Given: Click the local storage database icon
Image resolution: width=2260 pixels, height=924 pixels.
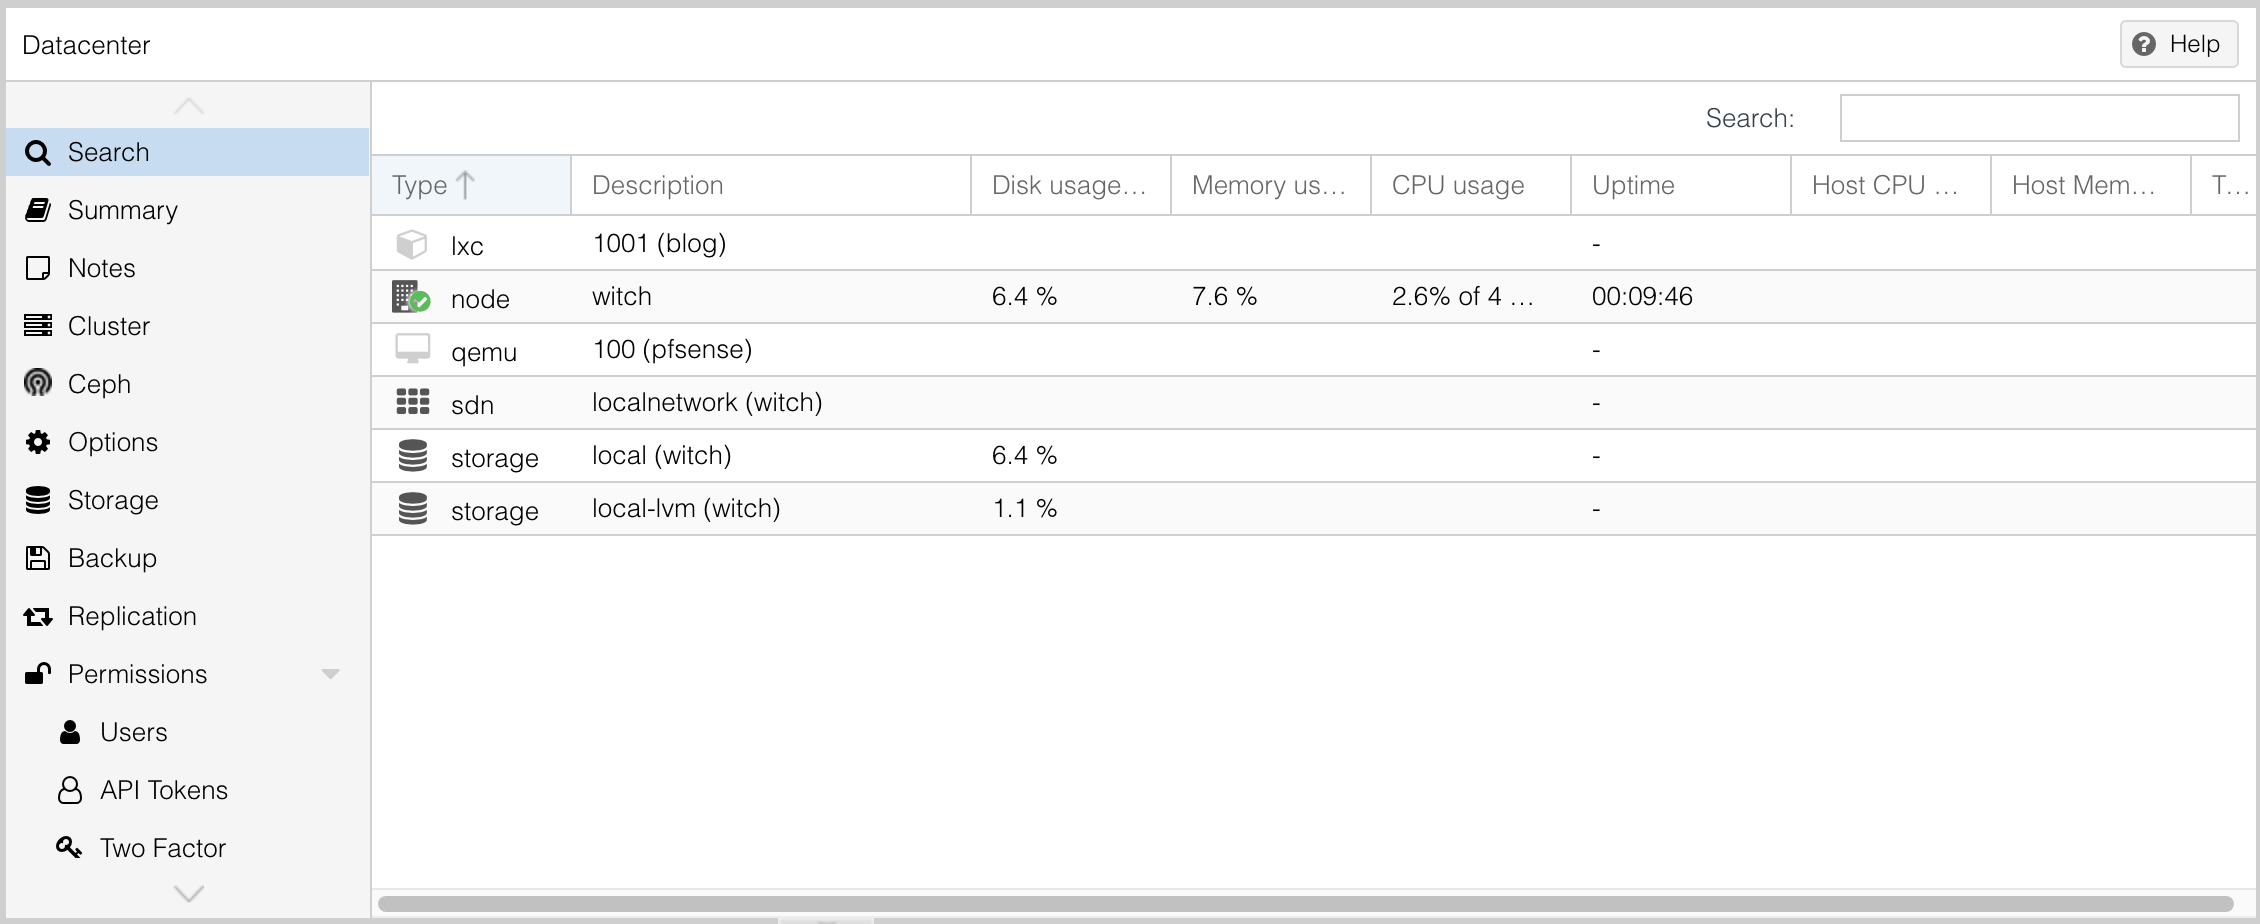Looking at the screenshot, I should pos(412,455).
